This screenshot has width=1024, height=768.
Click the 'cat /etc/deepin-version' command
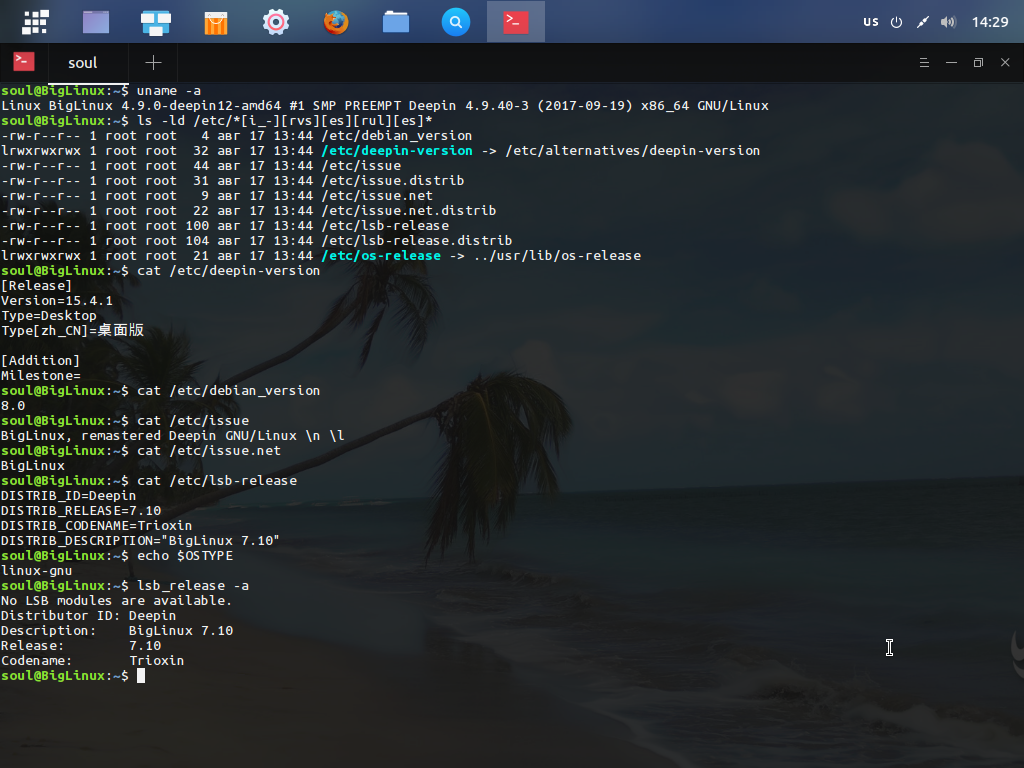pos(229,271)
